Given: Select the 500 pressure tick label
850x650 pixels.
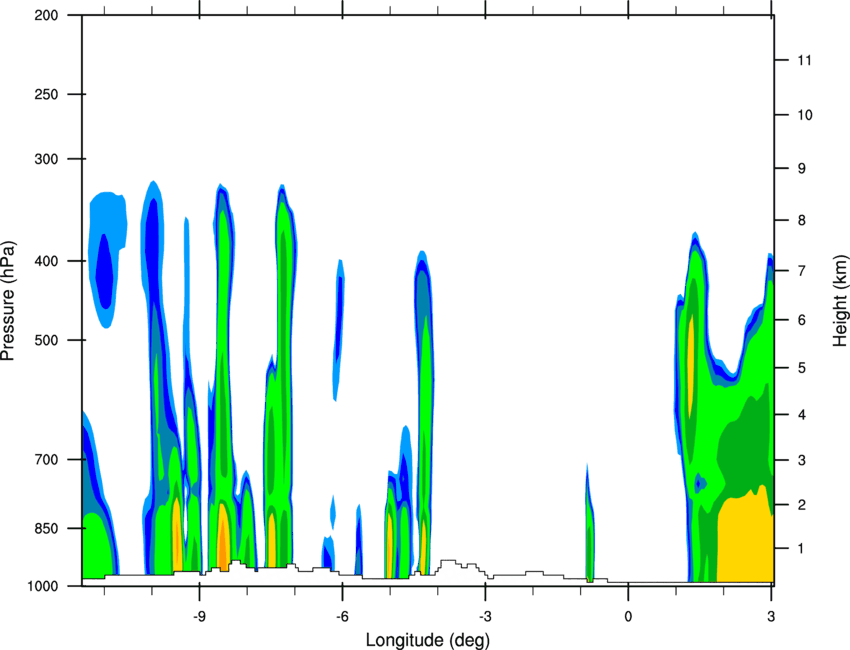Looking at the screenshot, I should [x=46, y=340].
